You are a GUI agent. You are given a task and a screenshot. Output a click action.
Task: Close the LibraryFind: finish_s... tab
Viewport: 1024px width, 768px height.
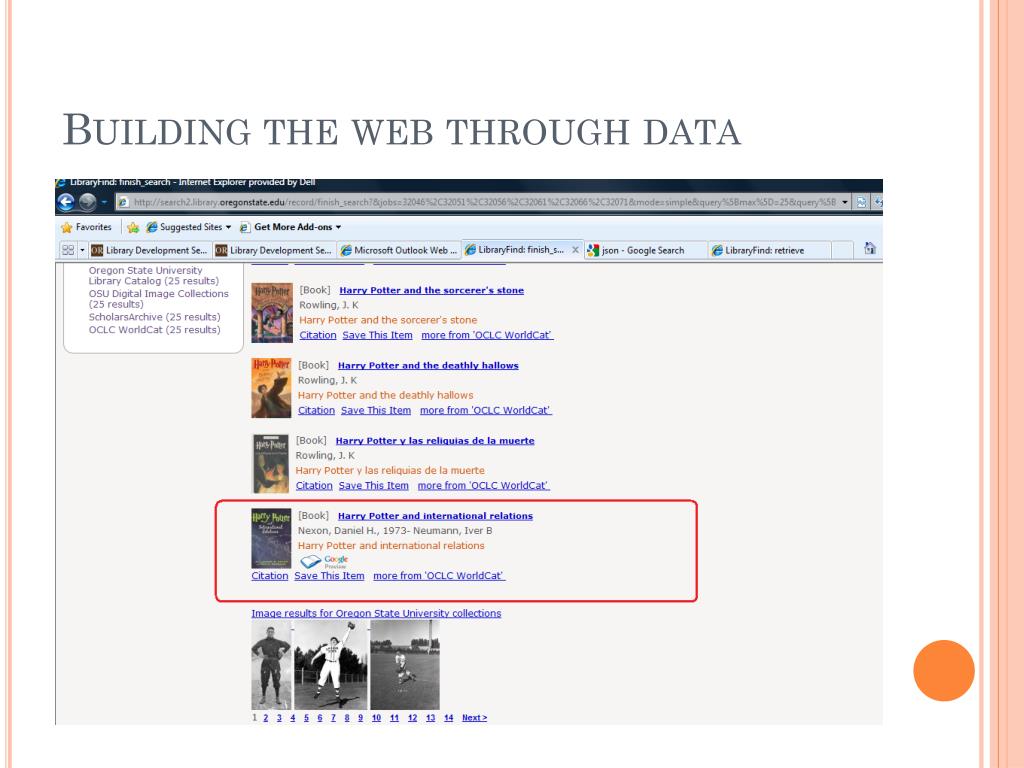click(x=575, y=250)
